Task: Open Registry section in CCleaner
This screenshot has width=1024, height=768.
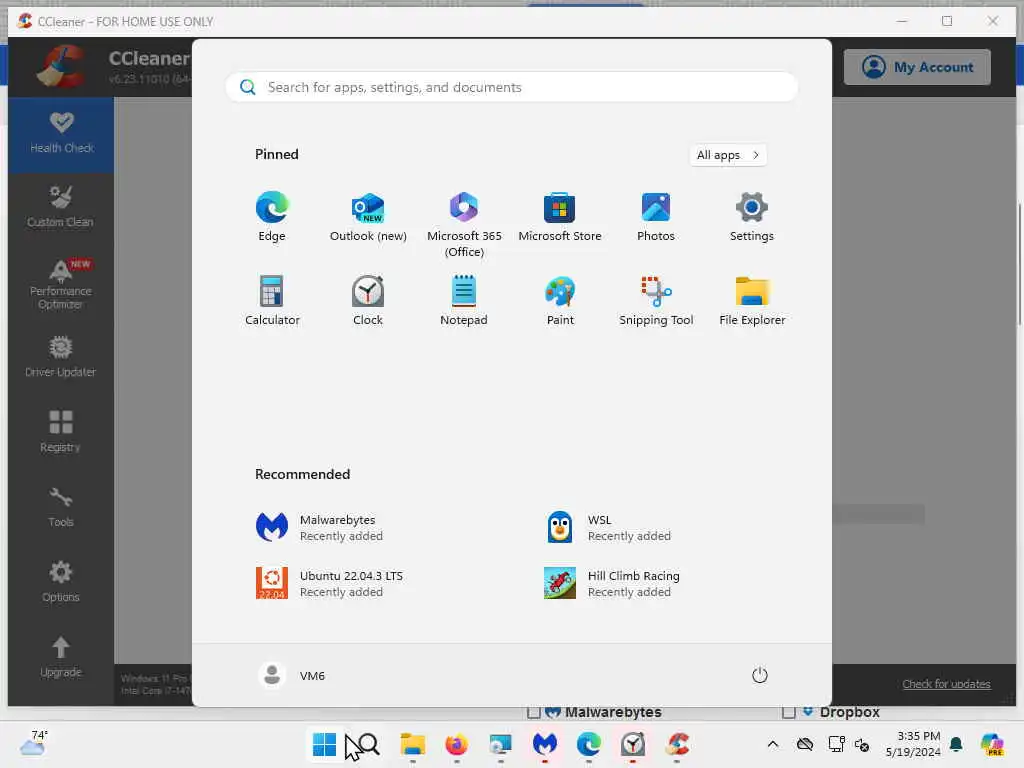Action: coord(61,432)
